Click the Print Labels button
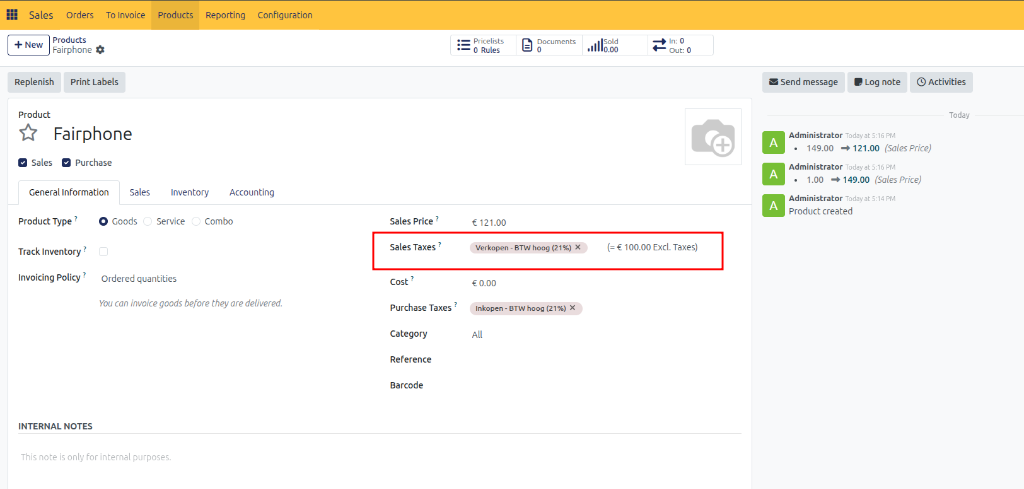 click(x=95, y=82)
